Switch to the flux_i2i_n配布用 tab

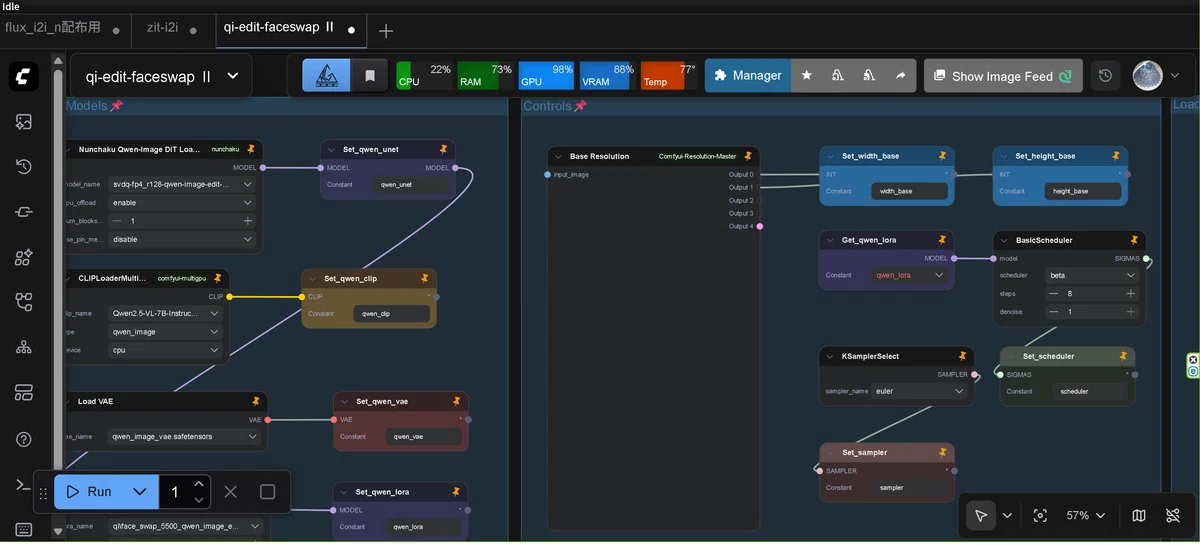[x=53, y=28]
